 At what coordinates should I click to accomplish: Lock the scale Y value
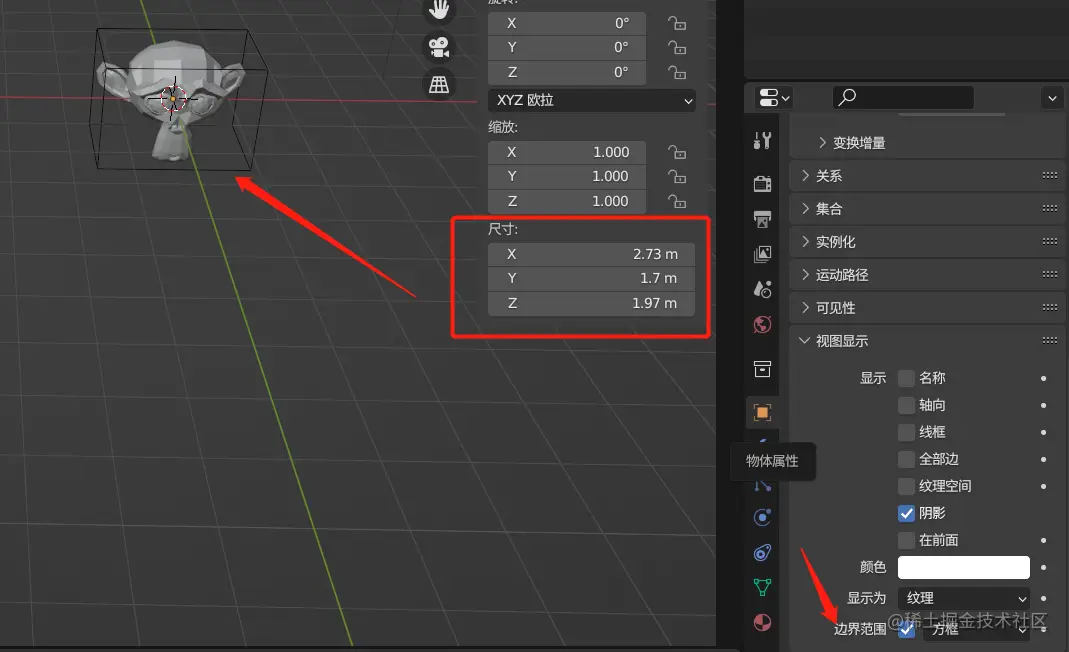tap(677, 177)
